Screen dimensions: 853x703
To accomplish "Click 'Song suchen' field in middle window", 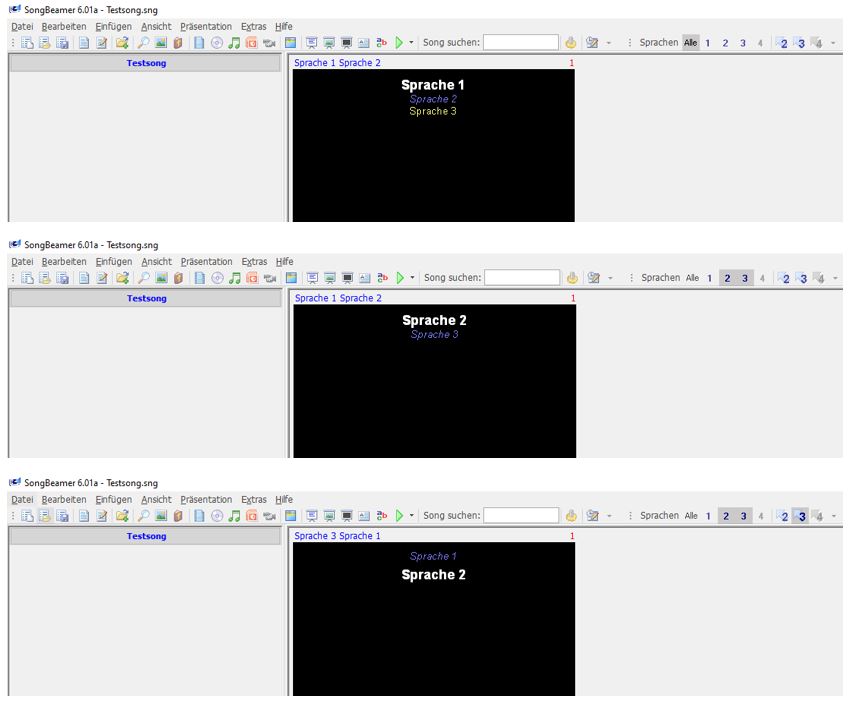I will pos(522,278).
